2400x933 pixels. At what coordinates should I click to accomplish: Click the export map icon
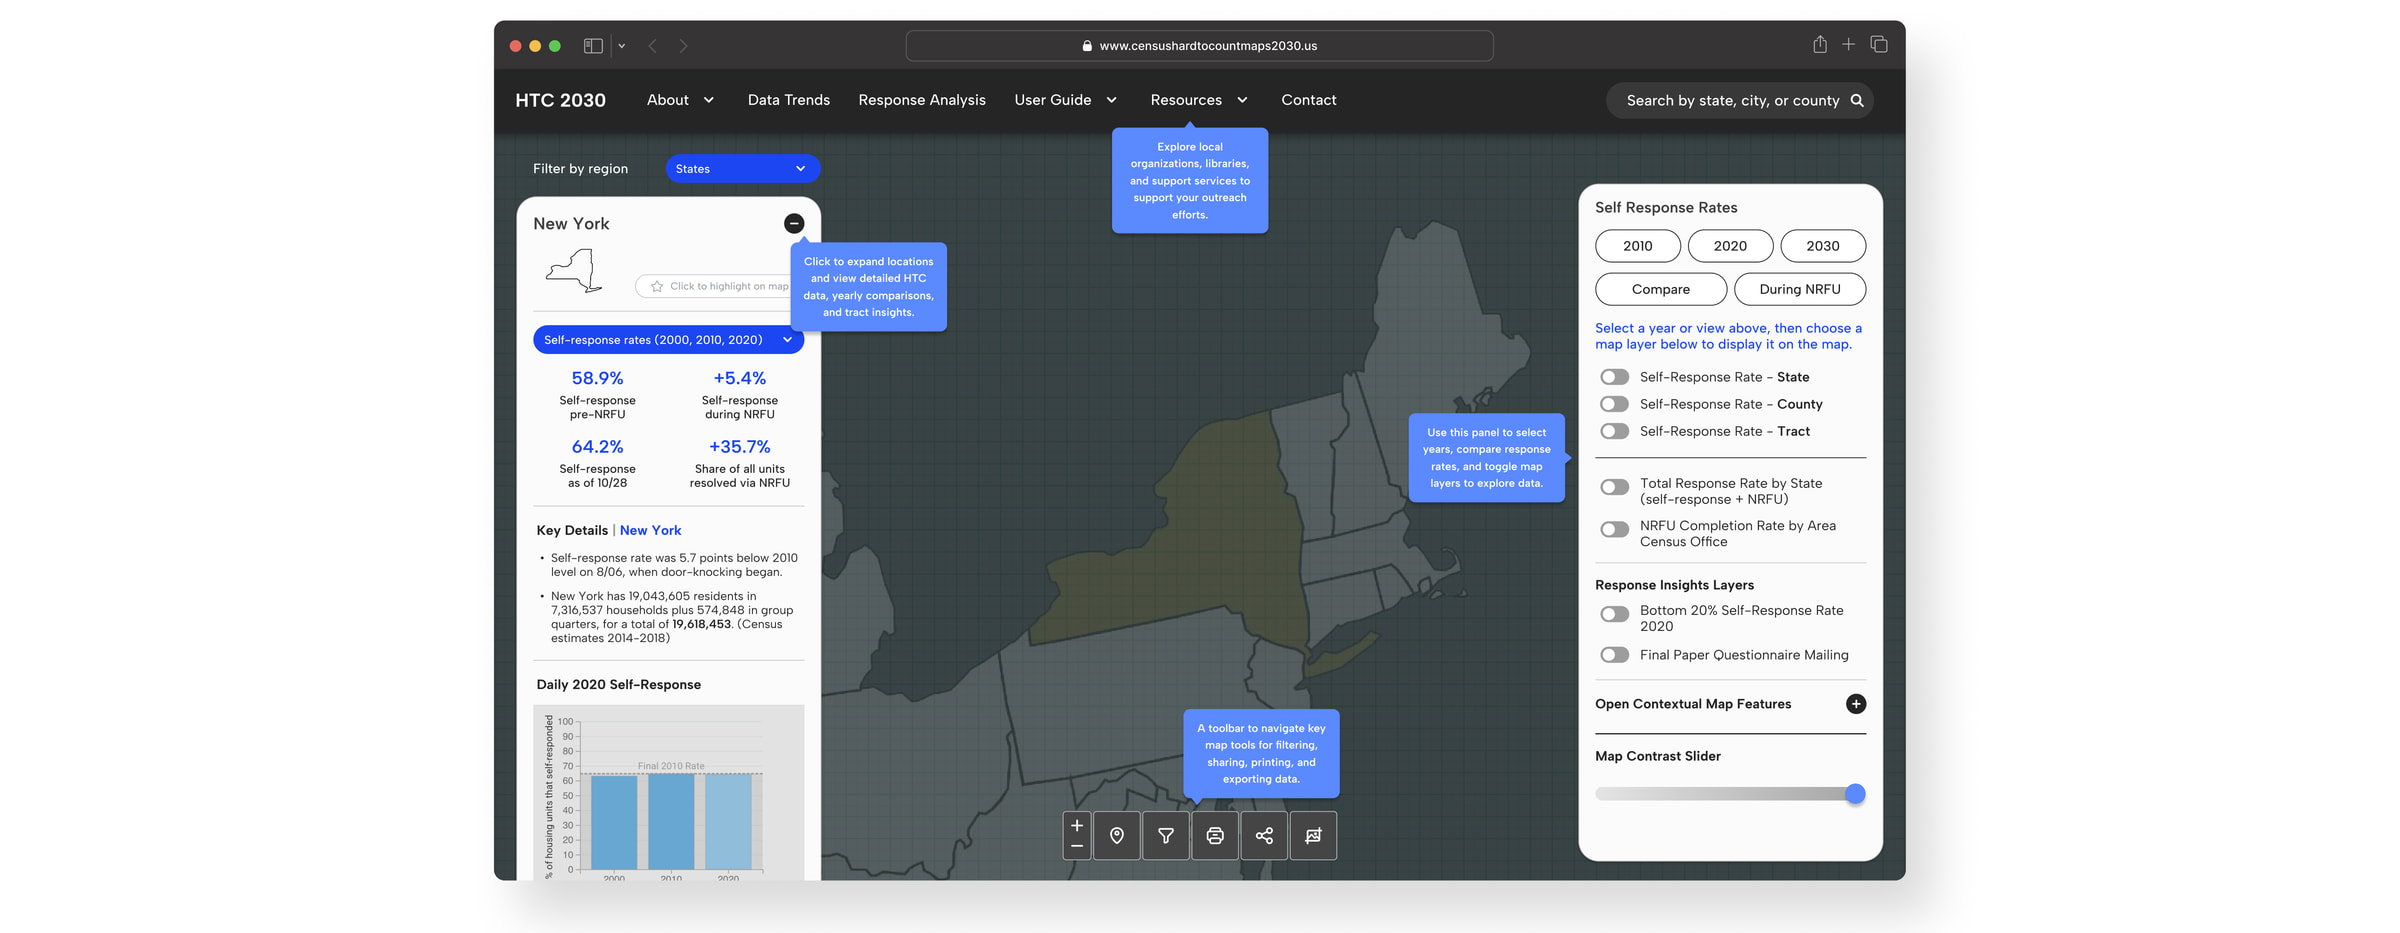1313,835
